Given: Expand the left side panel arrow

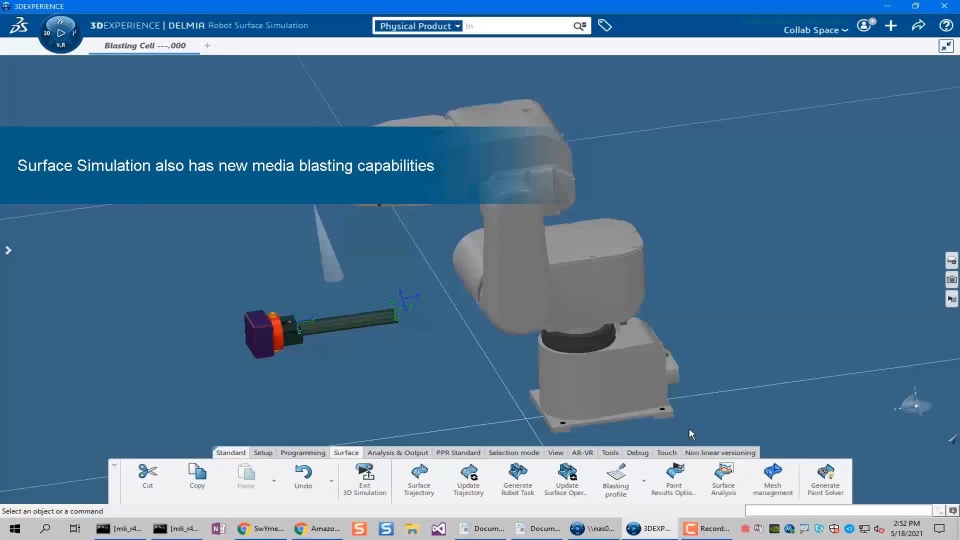Looking at the screenshot, I should tap(9, 250).
